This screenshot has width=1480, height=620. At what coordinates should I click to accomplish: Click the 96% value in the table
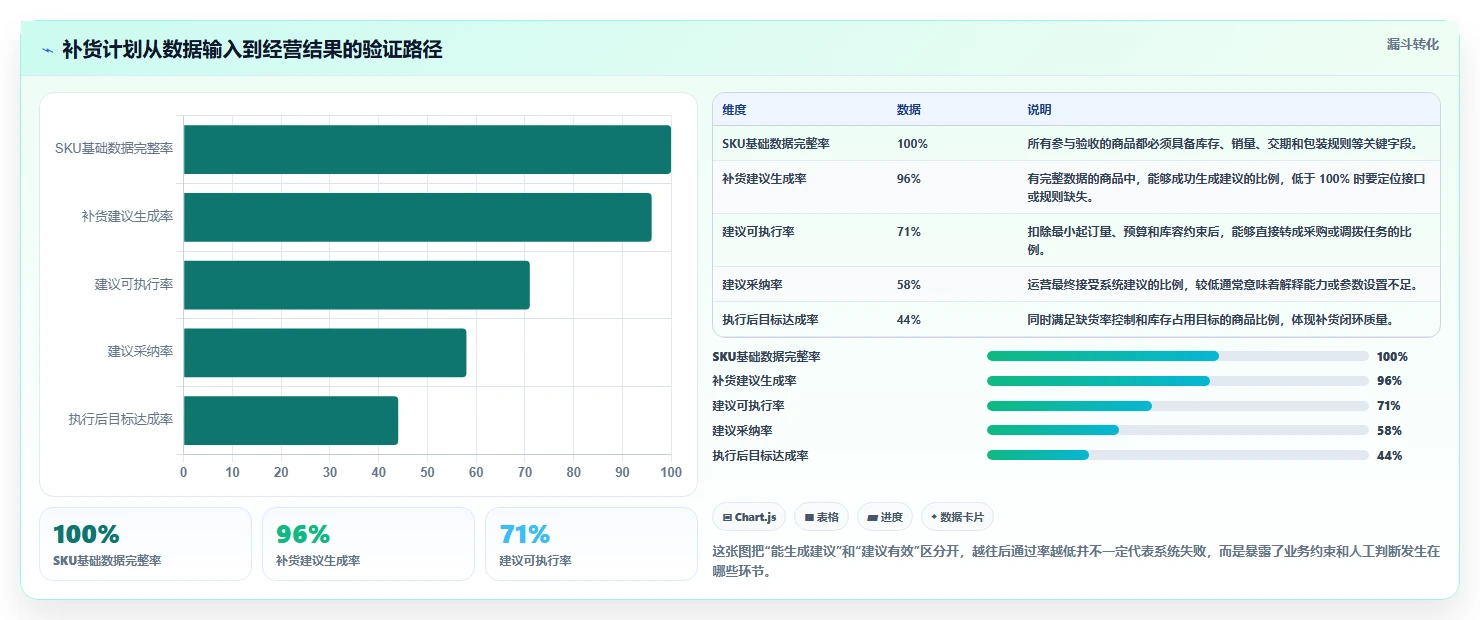click(909, 179)
